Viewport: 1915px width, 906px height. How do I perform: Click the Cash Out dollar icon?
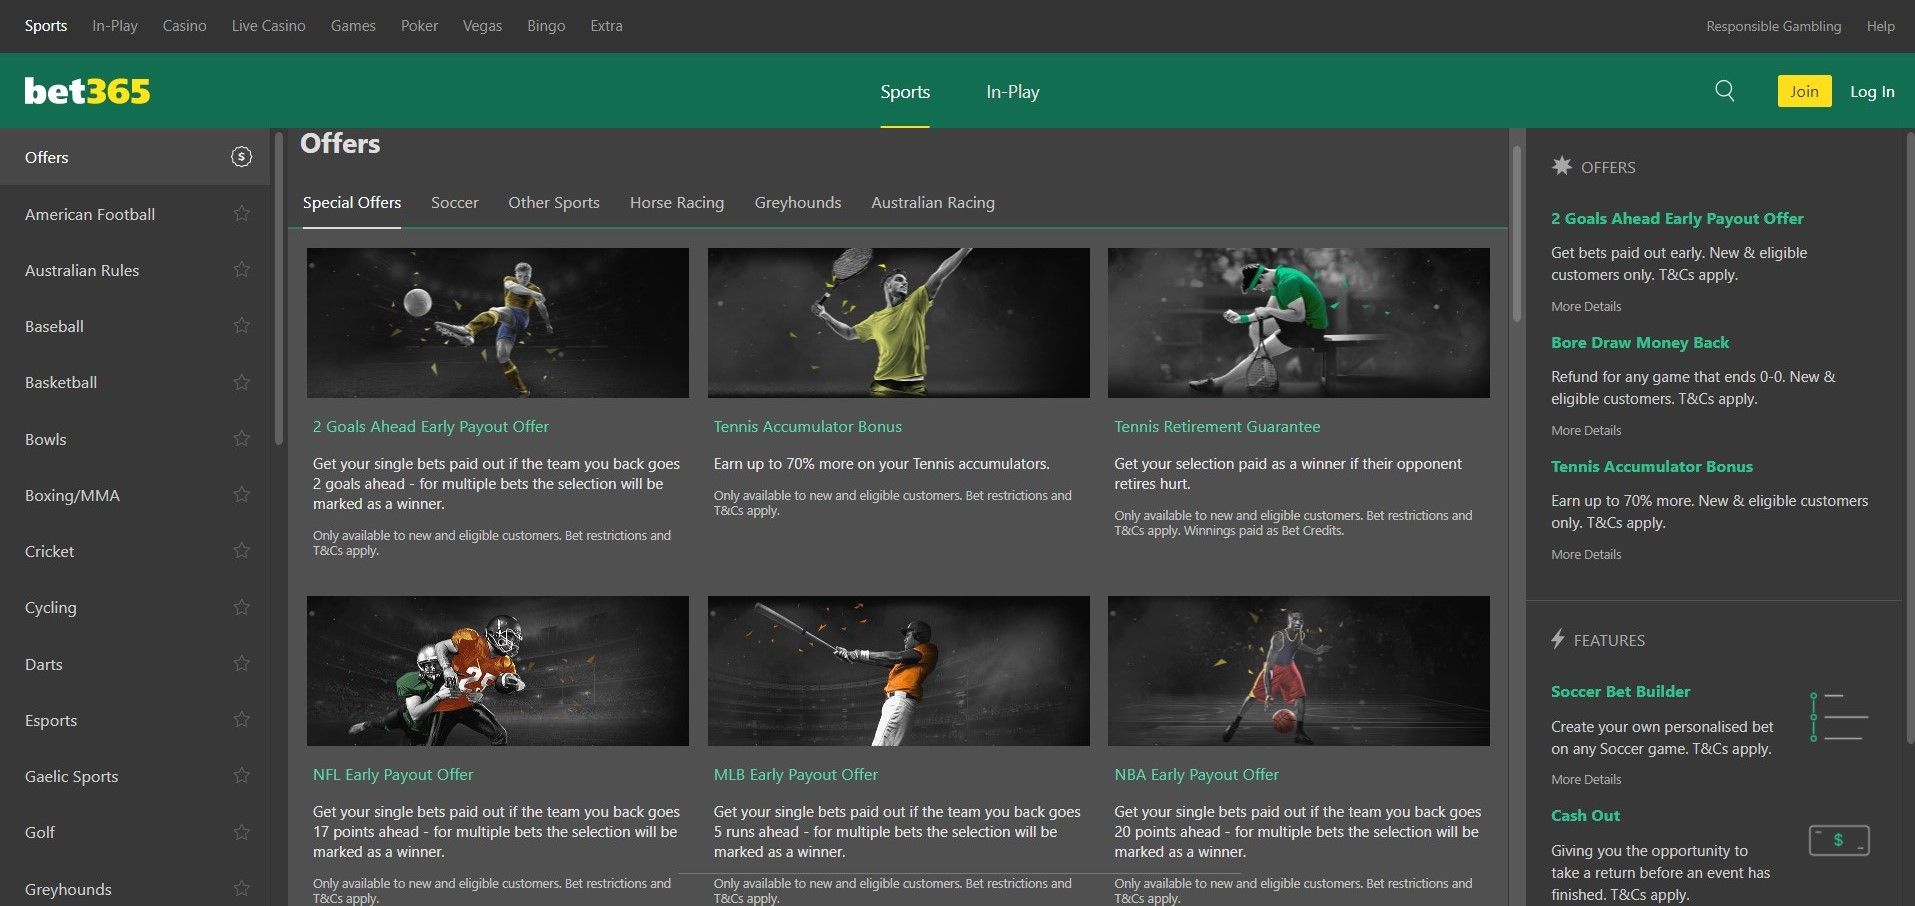(1839, 840)
